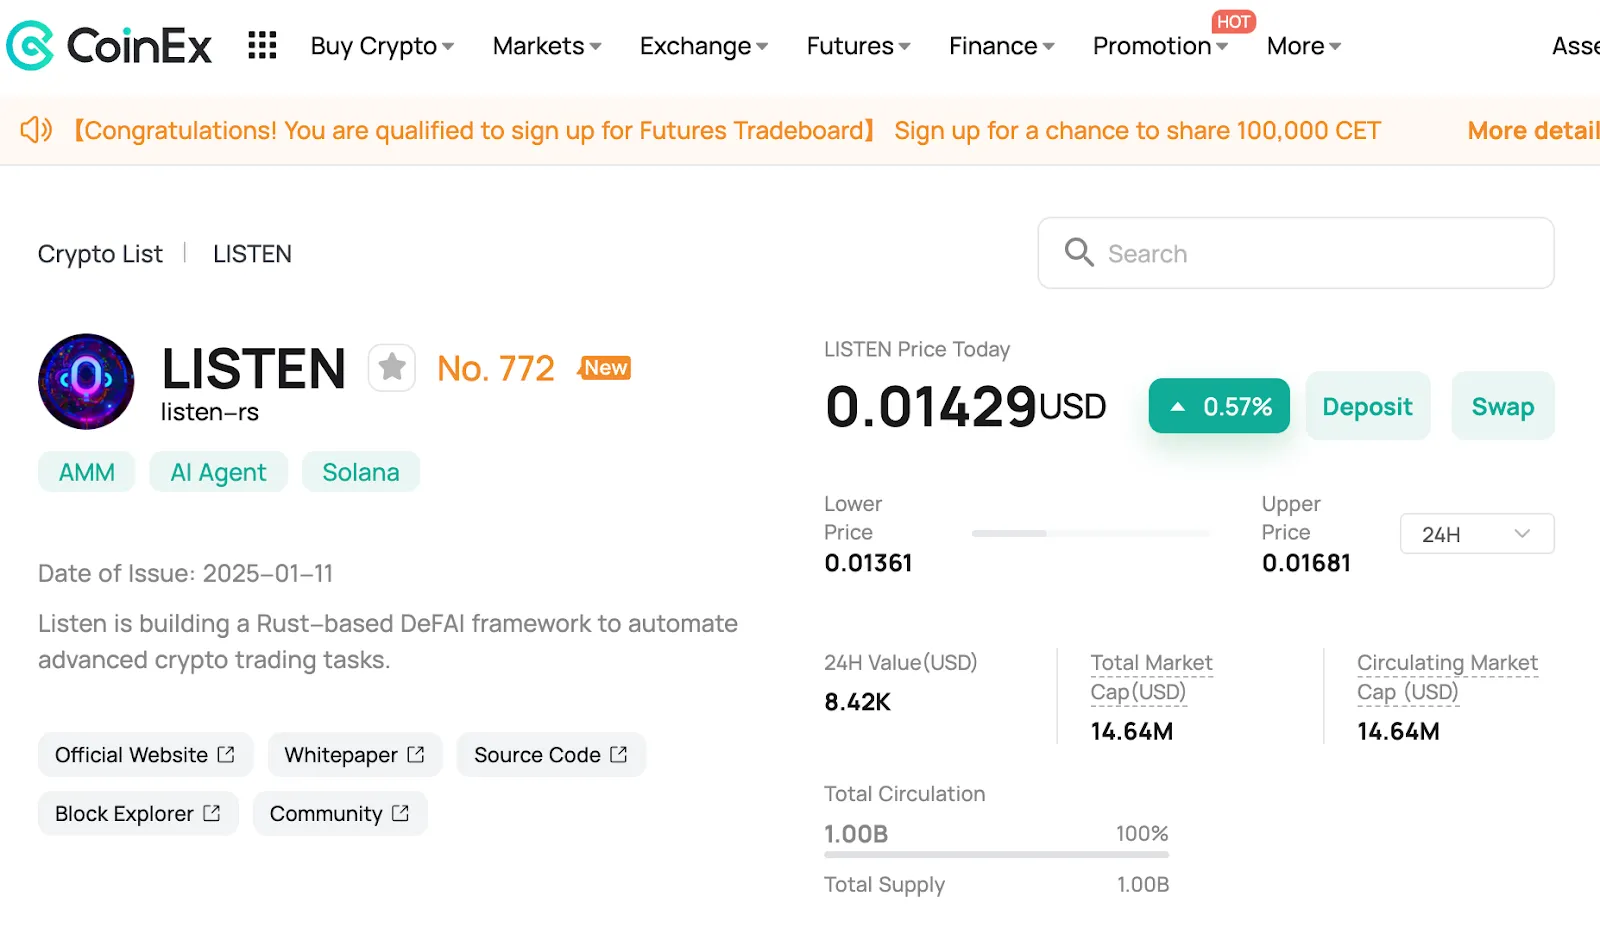Click the up triangle in 0.57% badge
Viewport: 1600px width, 941px height.
[1178, 407]
